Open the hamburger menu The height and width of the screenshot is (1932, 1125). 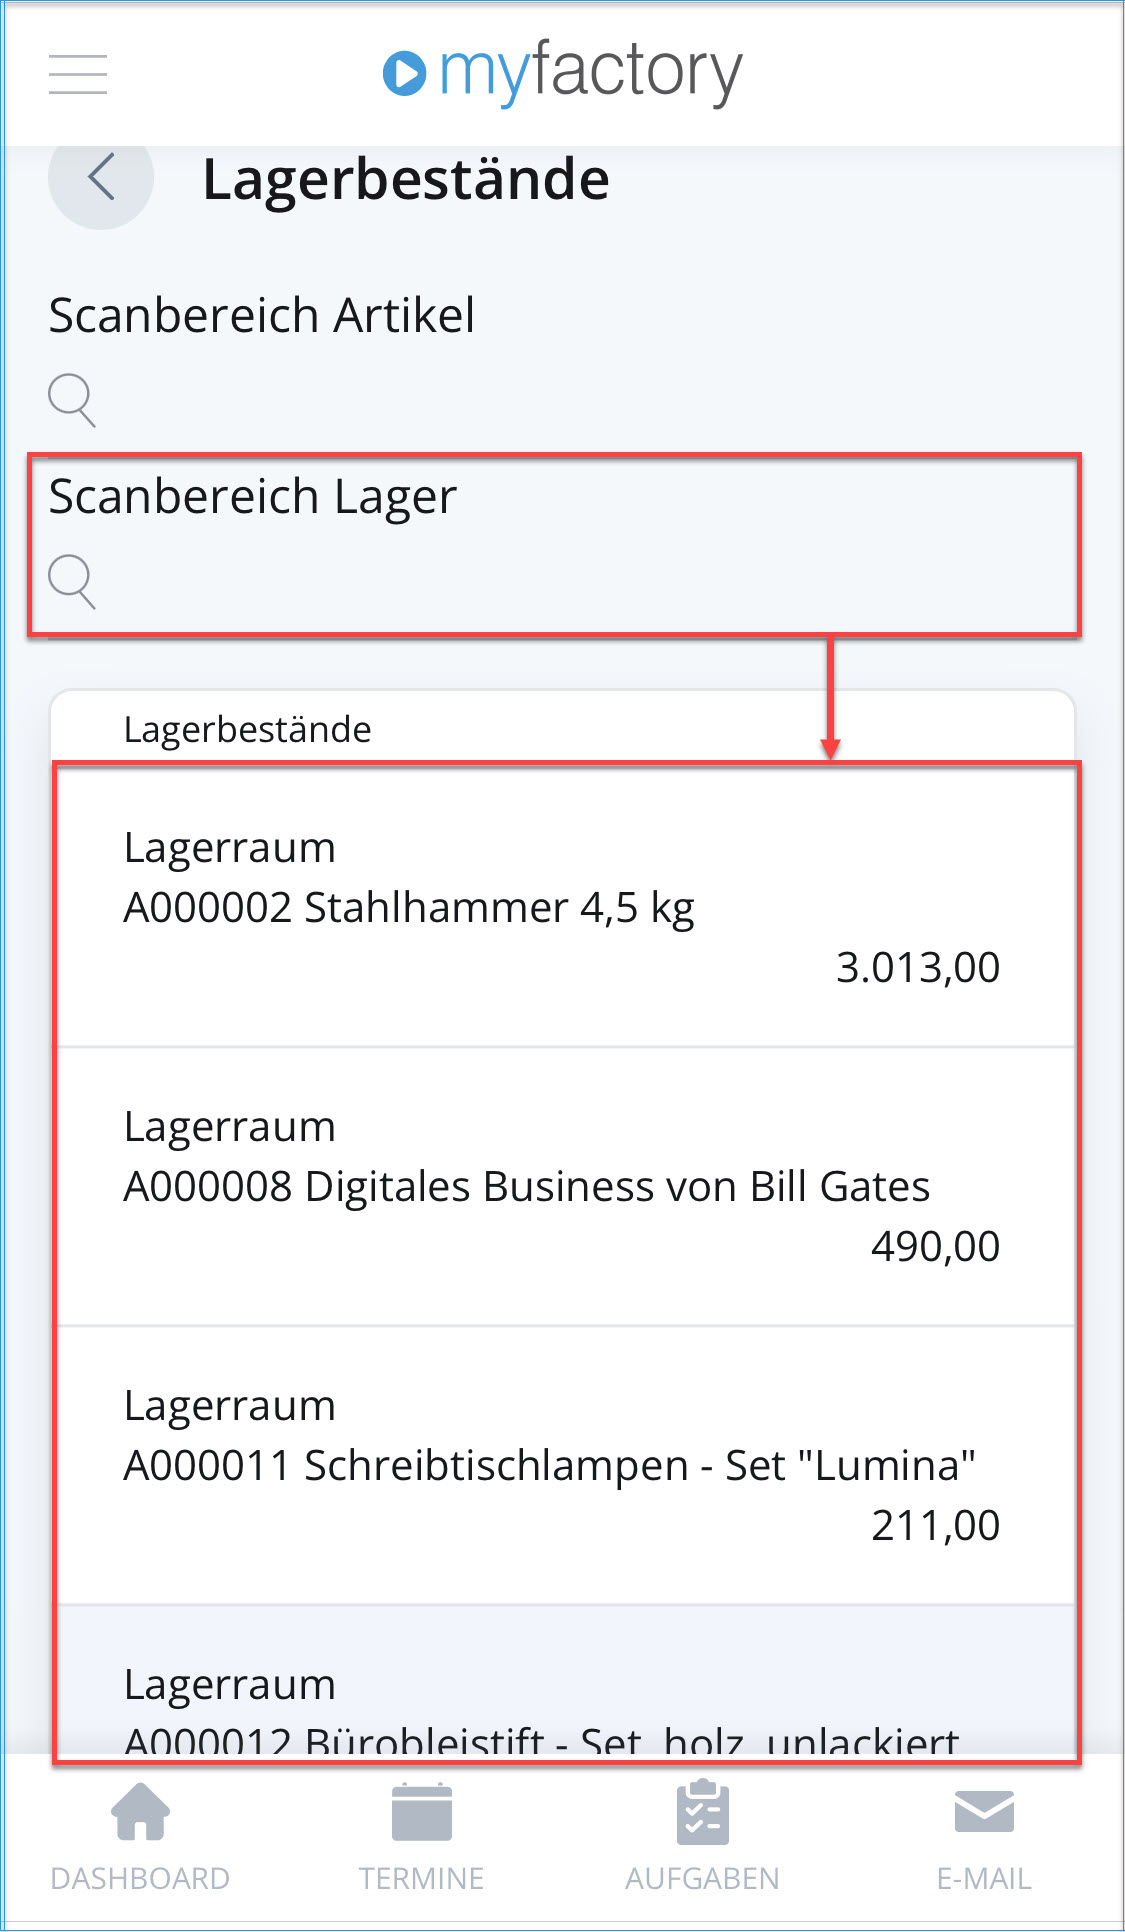78,74
